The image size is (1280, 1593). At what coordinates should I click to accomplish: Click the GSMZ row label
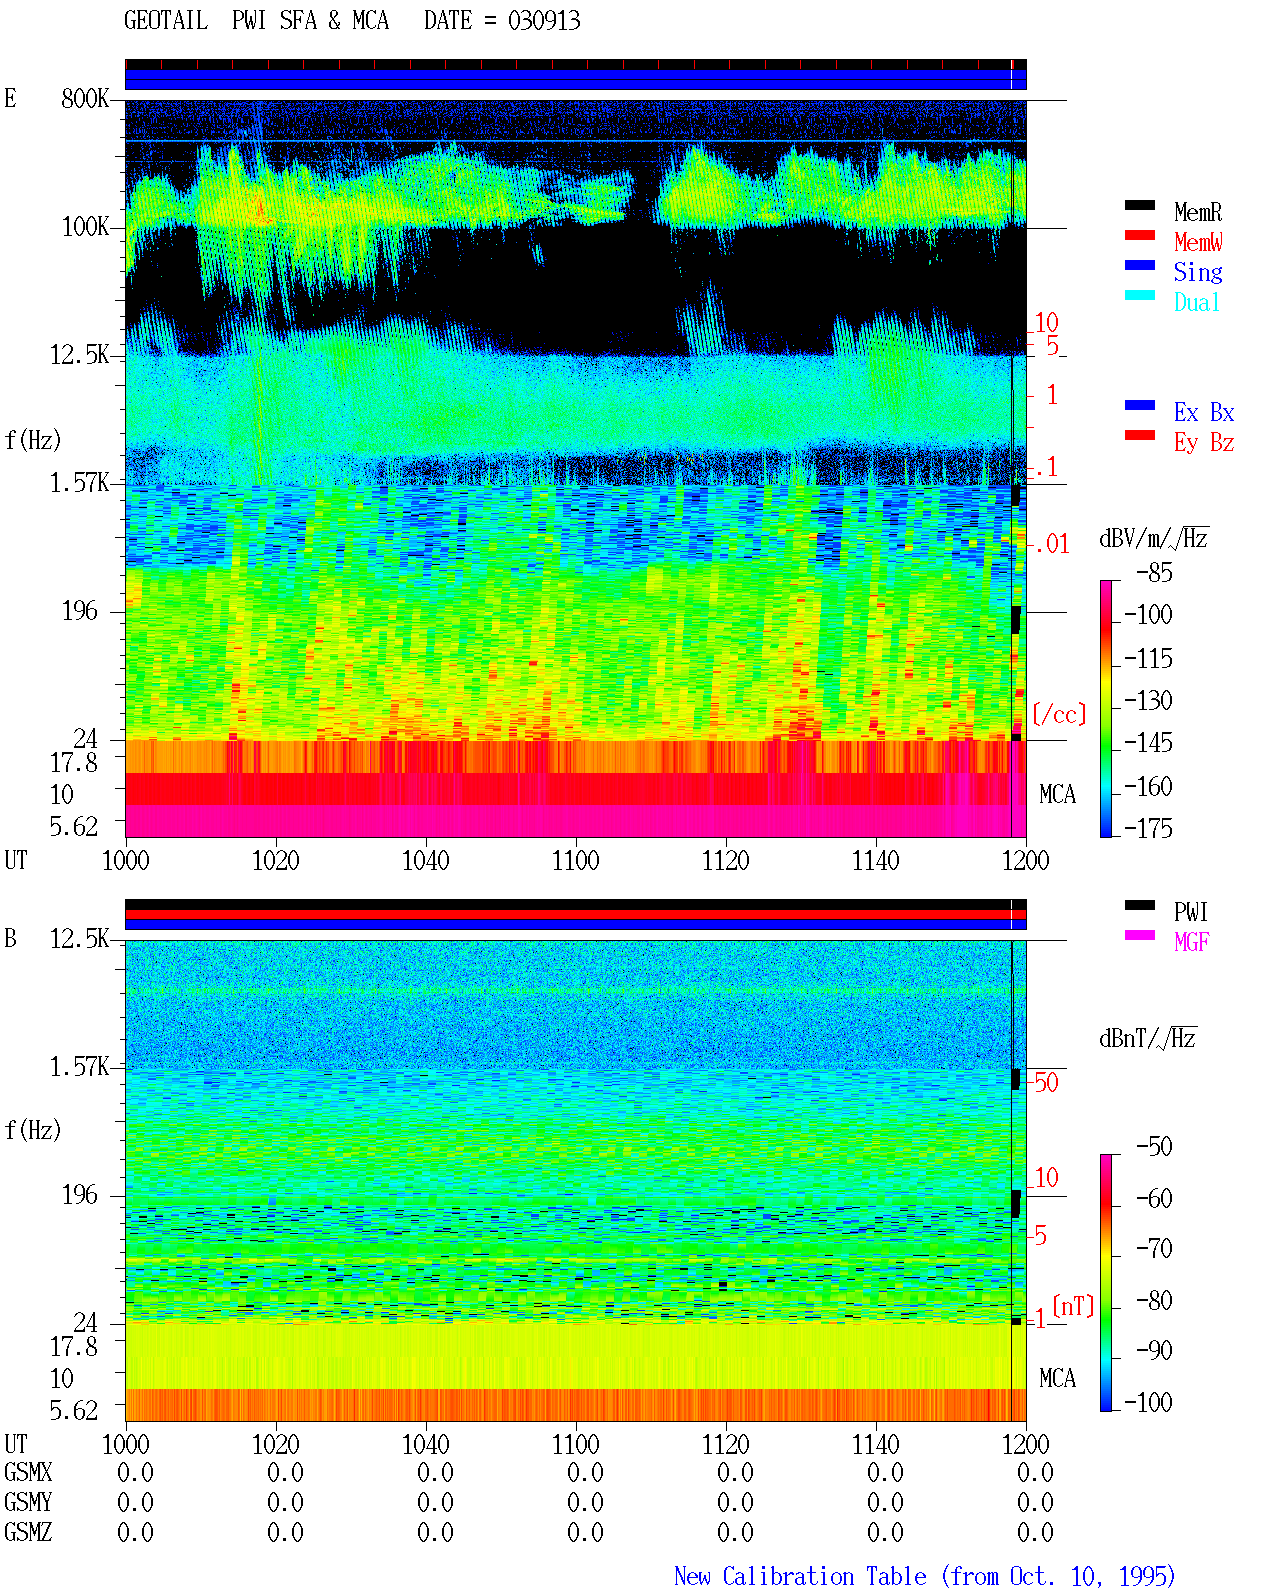tap(28, 1532)
